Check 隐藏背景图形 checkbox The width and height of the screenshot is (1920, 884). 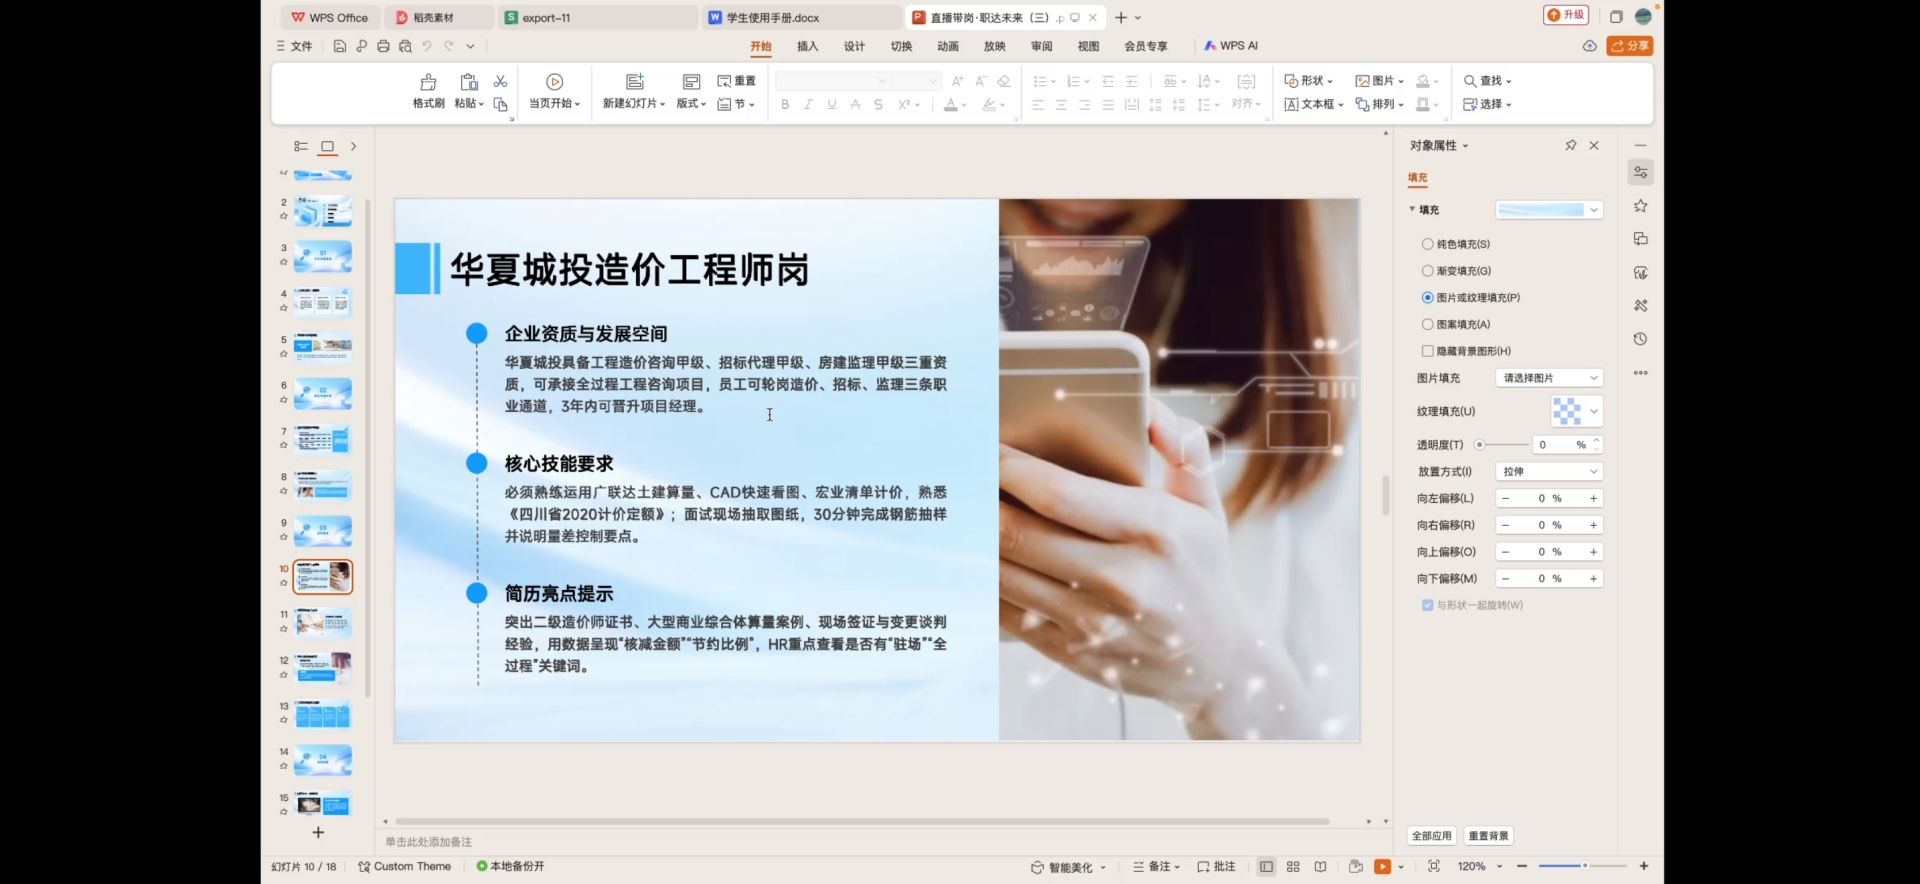tap(1427, 351)
